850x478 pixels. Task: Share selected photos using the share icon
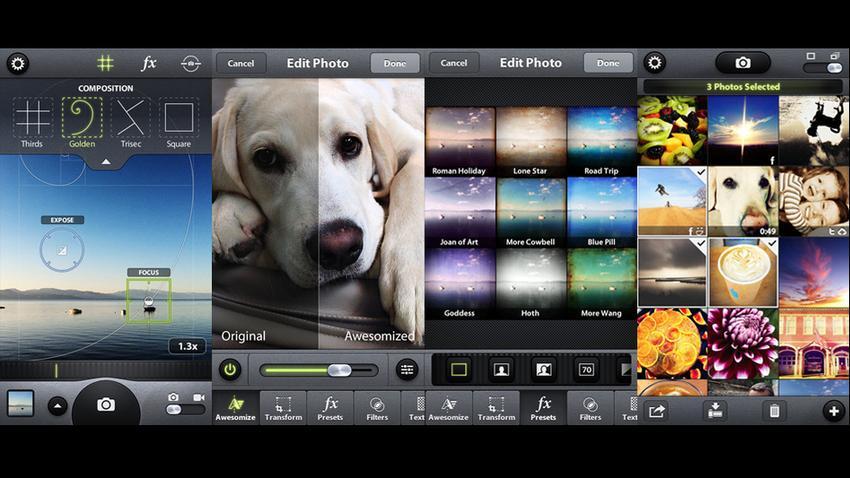[657, 410]
